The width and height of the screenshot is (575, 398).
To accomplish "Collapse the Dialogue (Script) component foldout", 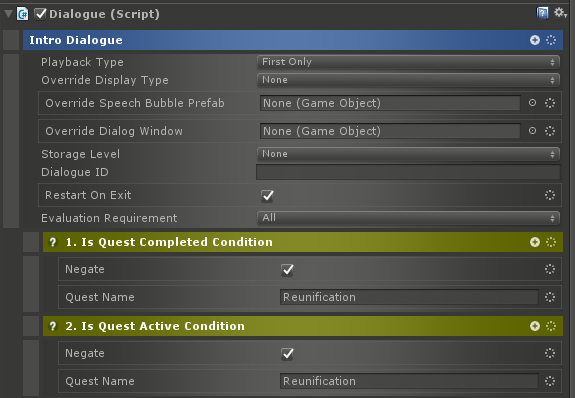I will 8,14.
